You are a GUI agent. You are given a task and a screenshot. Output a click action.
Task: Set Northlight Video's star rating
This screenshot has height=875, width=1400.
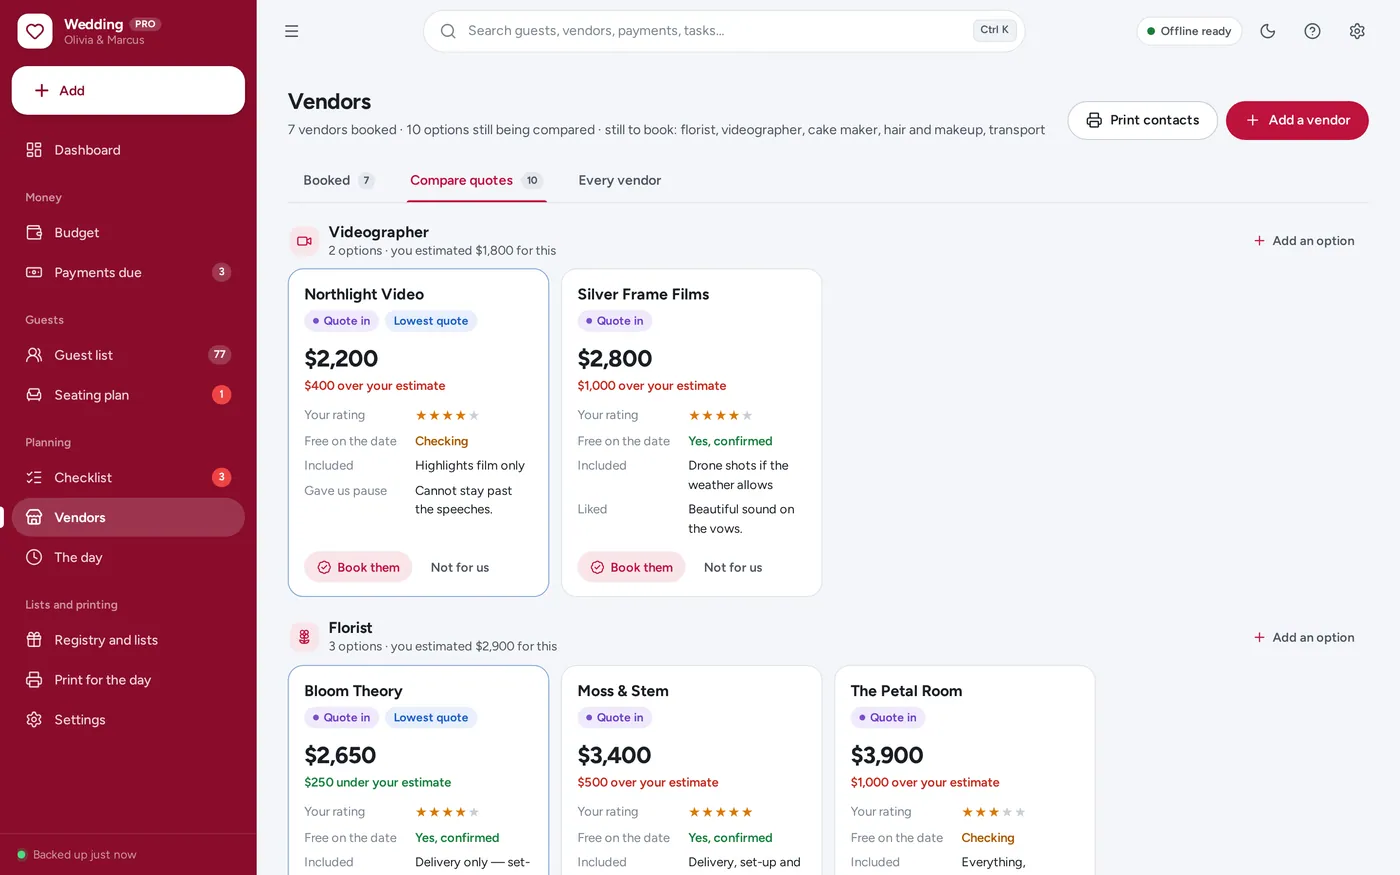point(447,415)
